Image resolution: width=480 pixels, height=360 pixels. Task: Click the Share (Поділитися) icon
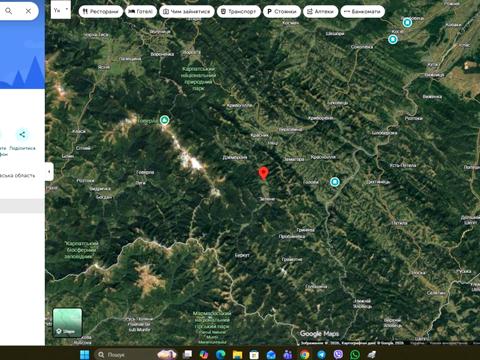coord(22,135)
